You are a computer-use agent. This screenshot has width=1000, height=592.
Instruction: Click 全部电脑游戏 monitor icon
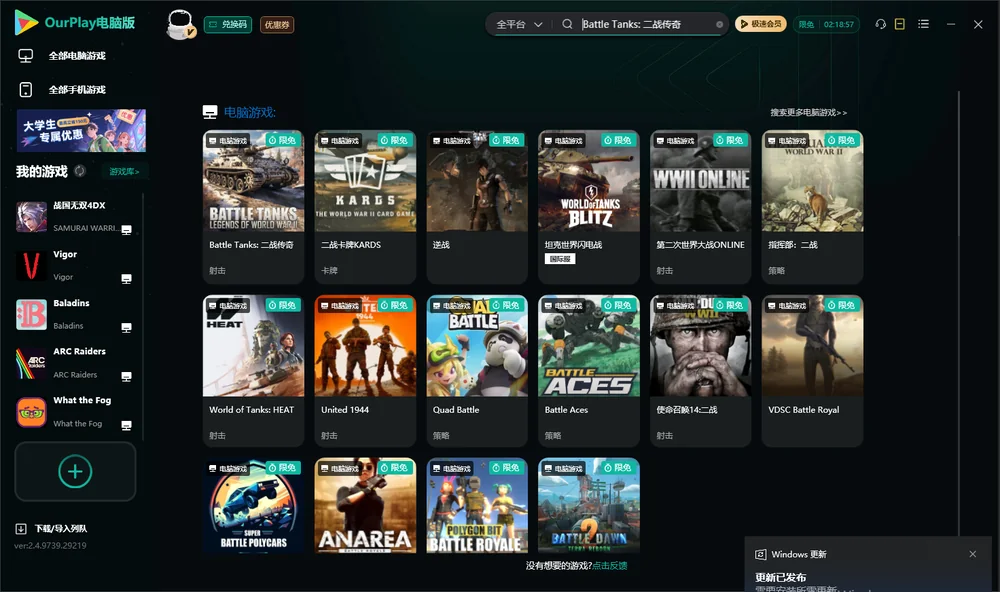point(26,56)
